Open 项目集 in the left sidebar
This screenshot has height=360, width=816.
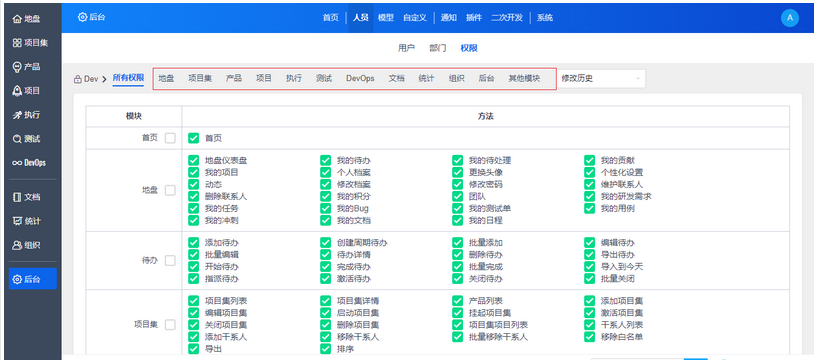30,43
